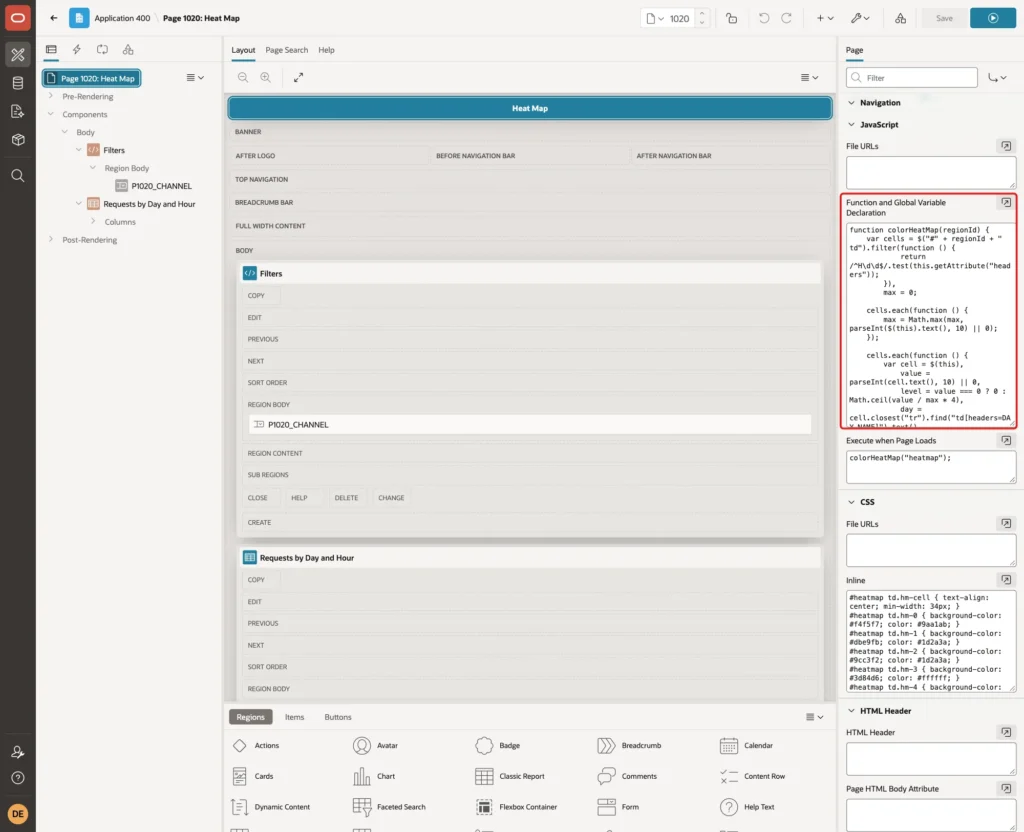The image size is (1024, 832).
Task: Collapse the HTML Header property group
Action: coord(851,711)
